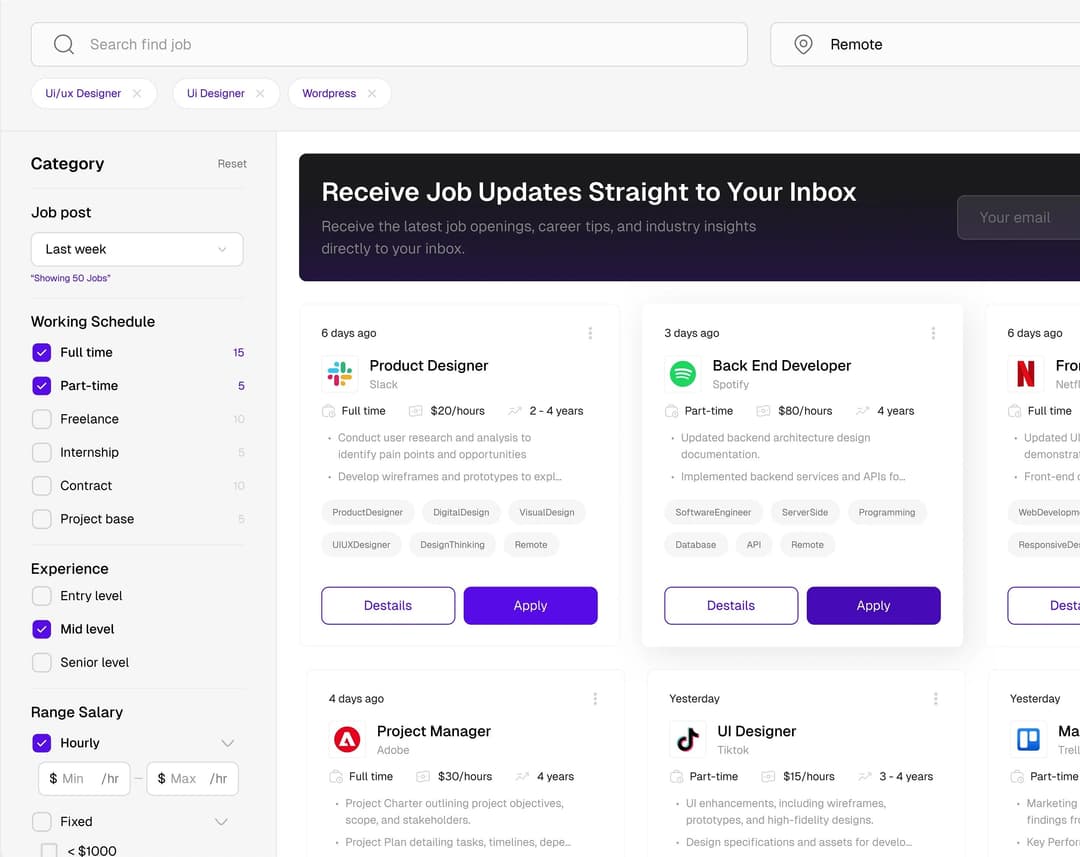Uncheck the Full time checkbox
This screenshot has height=857, width=1080.
(x=42, y=353)
